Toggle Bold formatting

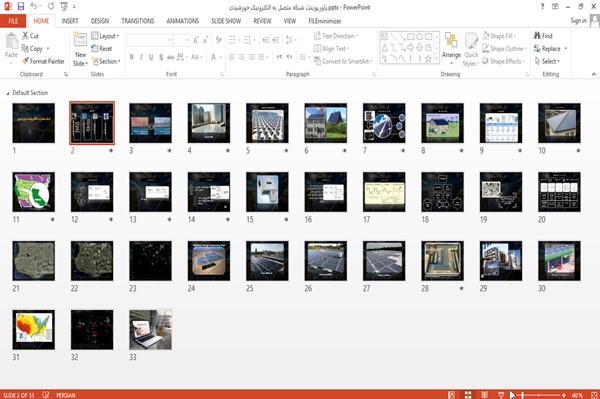pos(132,57)
